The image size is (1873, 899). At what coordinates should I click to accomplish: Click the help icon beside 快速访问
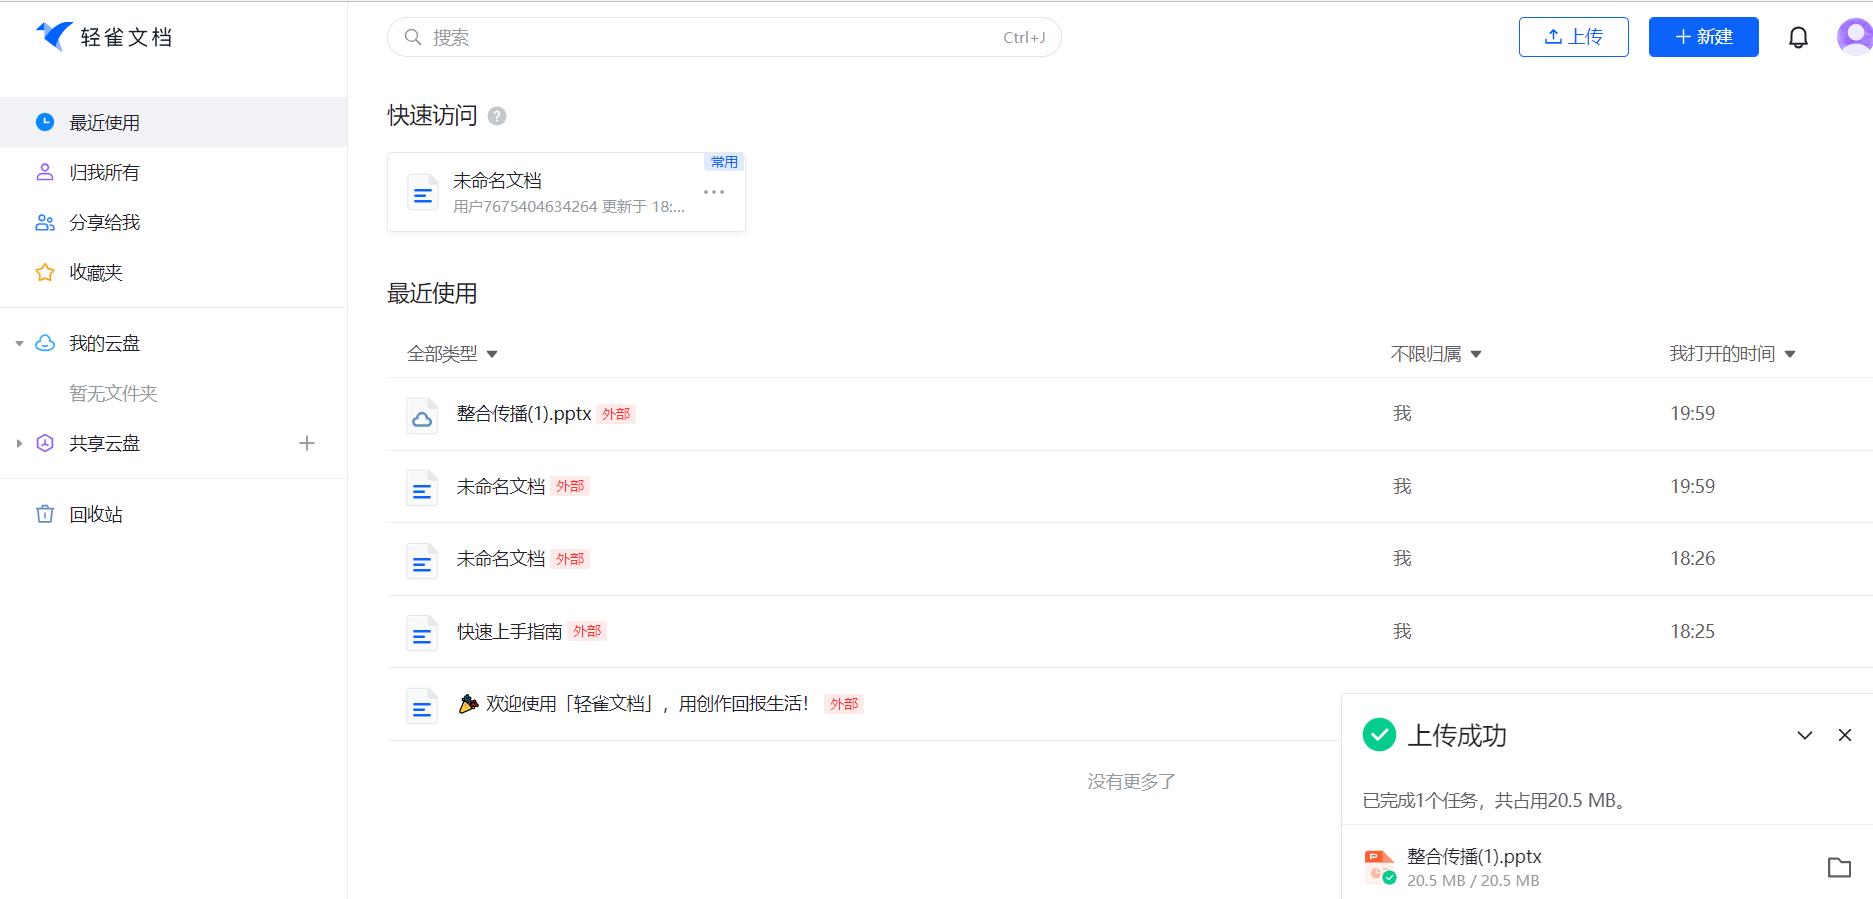497,116
